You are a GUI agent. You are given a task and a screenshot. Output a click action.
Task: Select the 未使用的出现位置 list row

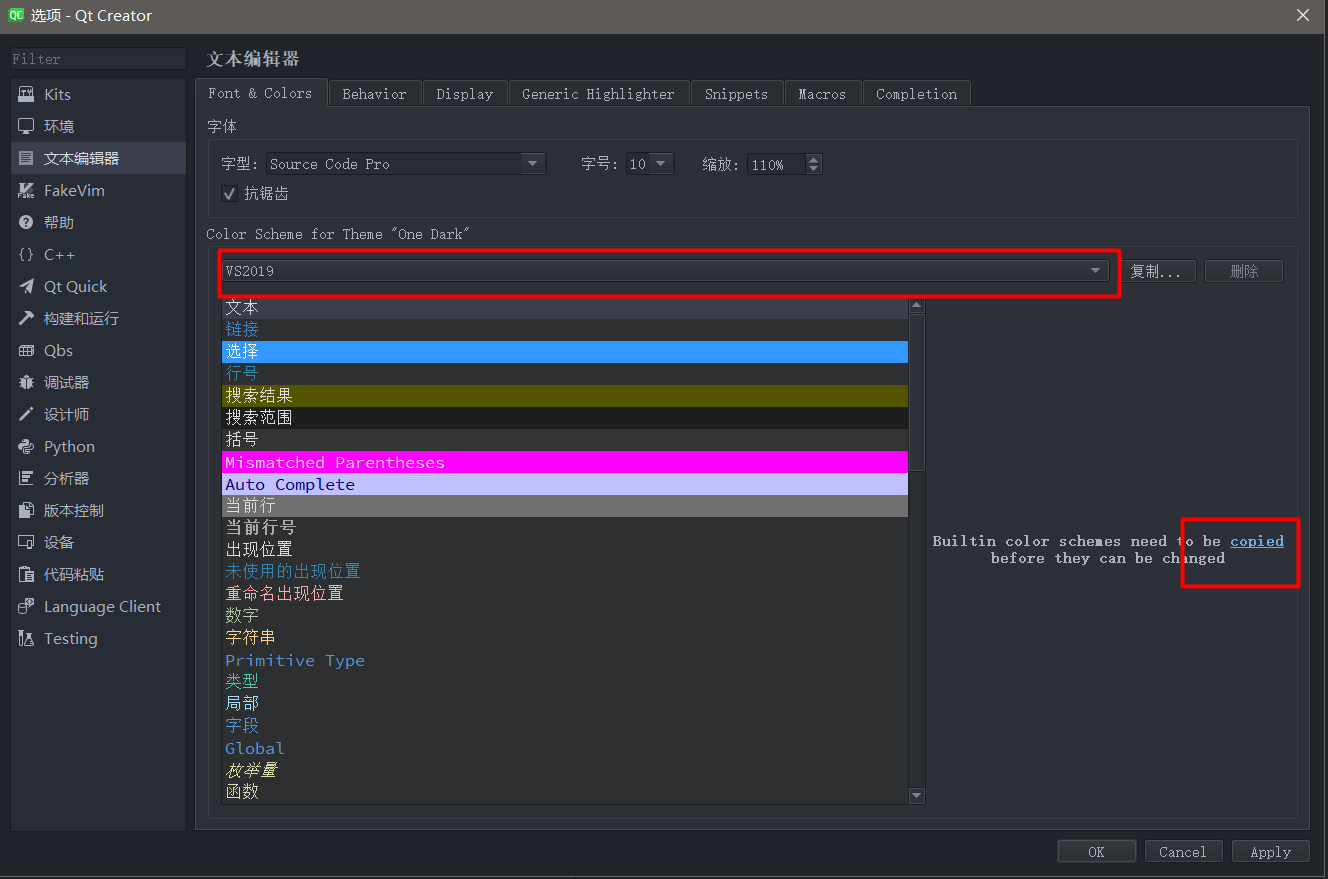click(x=565, y=572)
